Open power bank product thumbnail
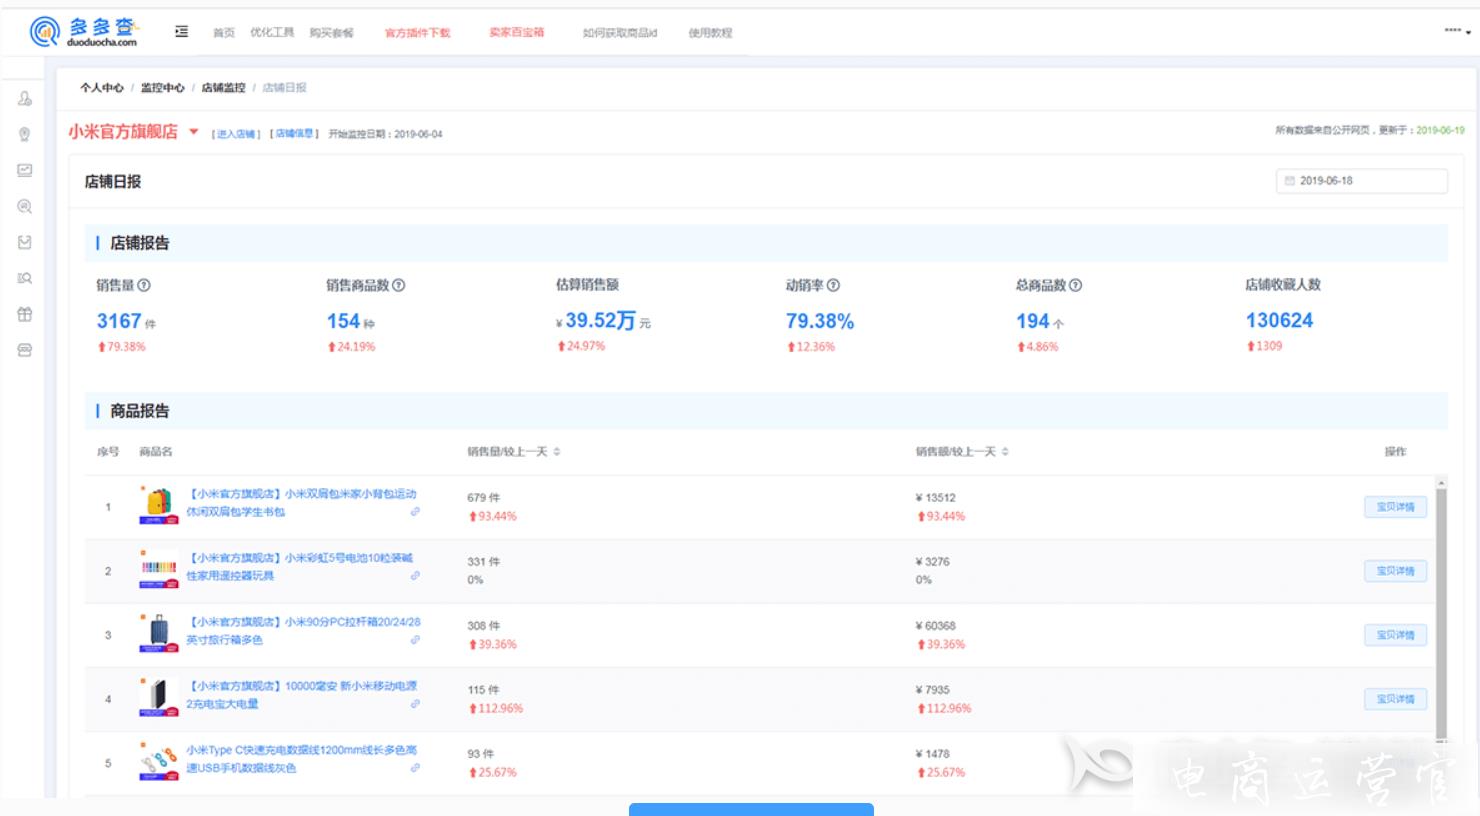 pyautogui.click(x=158, y=698)
